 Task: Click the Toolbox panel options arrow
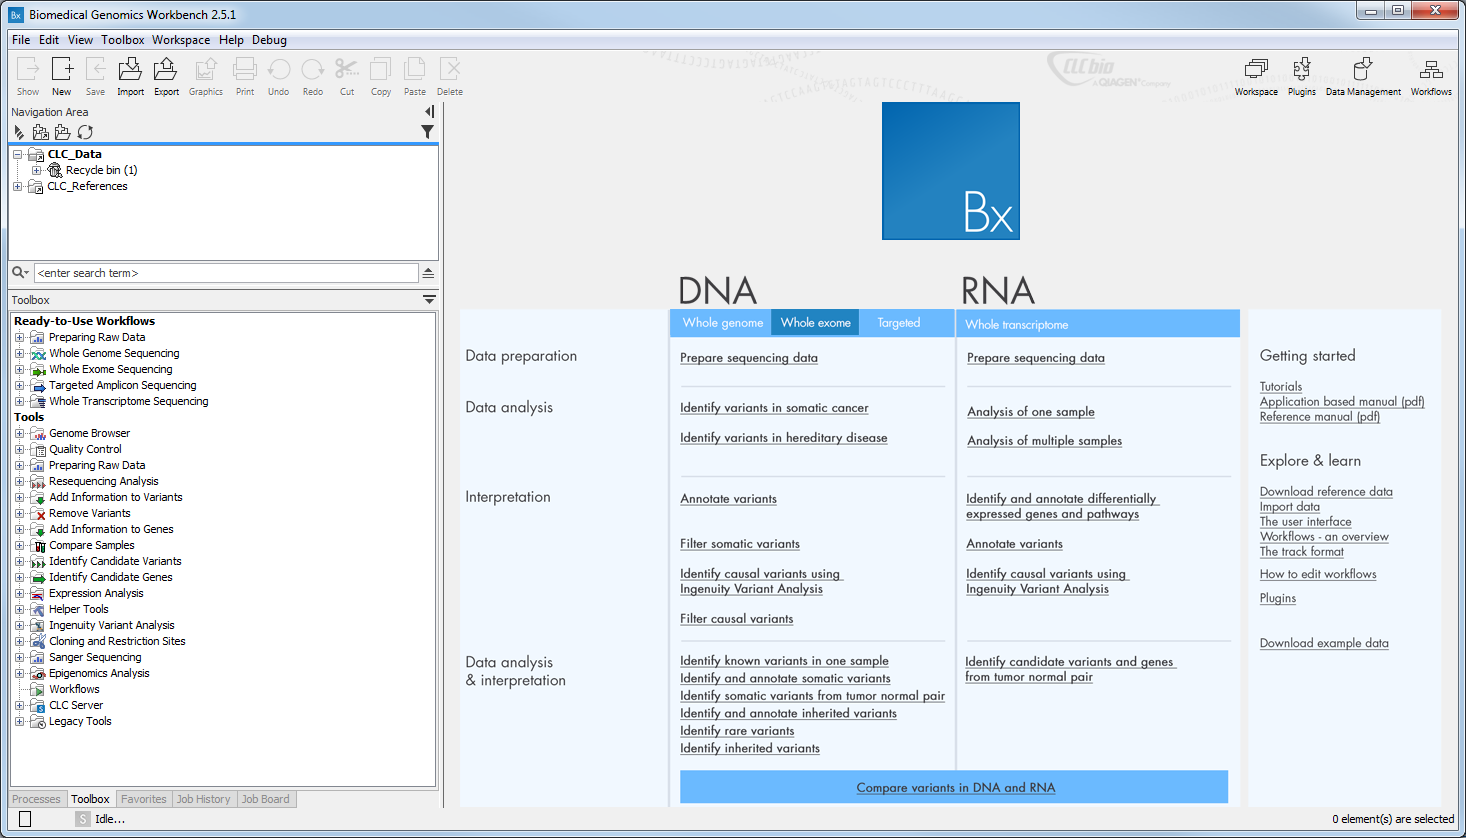pos(429,300)
